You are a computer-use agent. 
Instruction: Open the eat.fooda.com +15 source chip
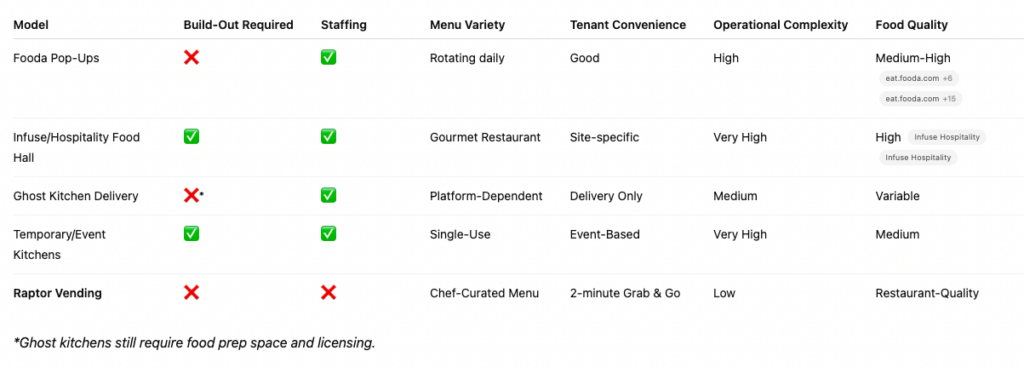[921, 99]
